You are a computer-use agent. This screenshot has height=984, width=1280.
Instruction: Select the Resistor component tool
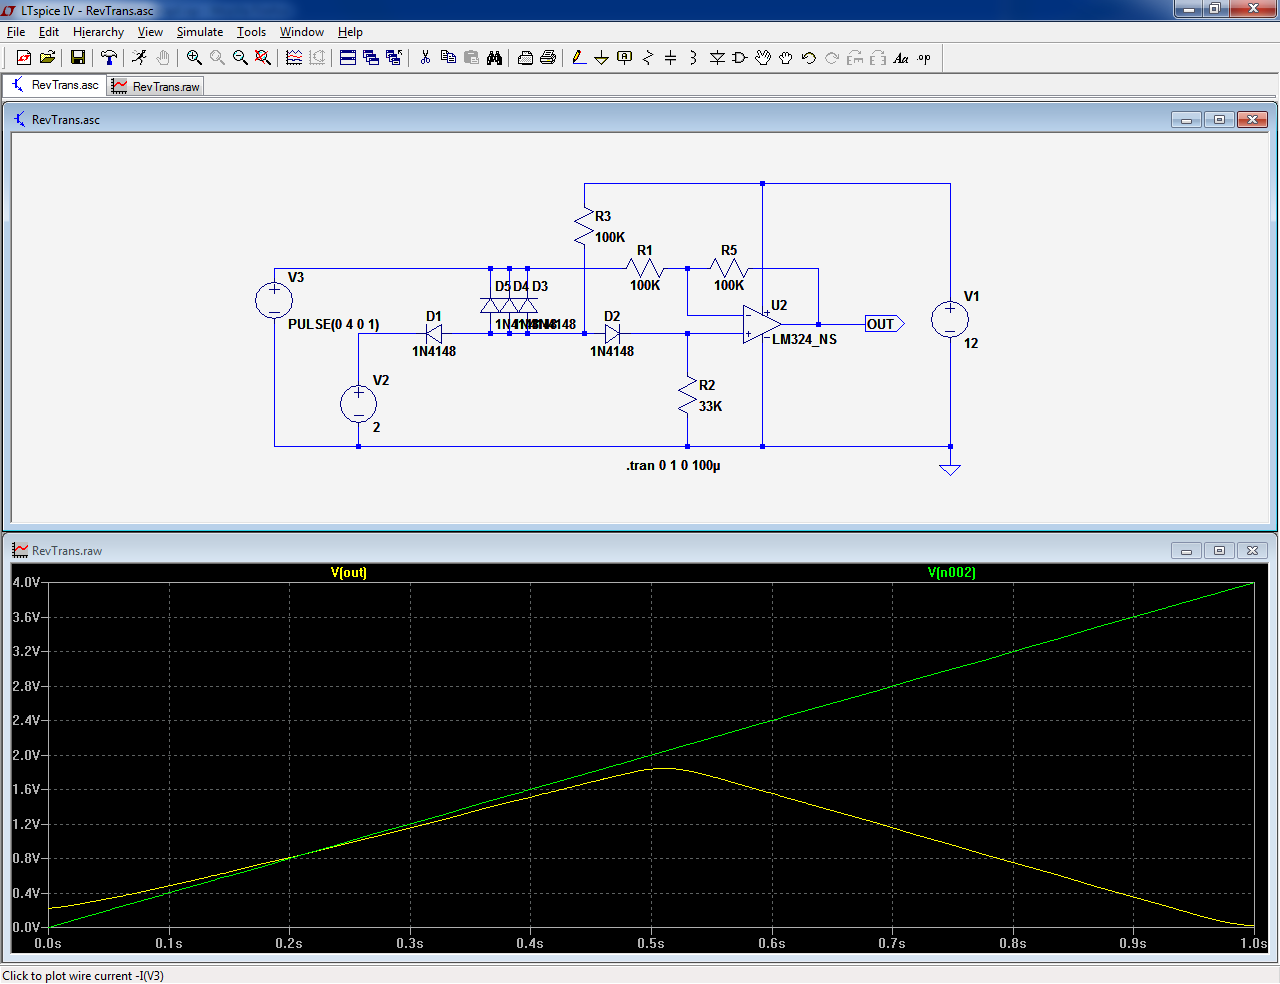(x=647, y=58)
